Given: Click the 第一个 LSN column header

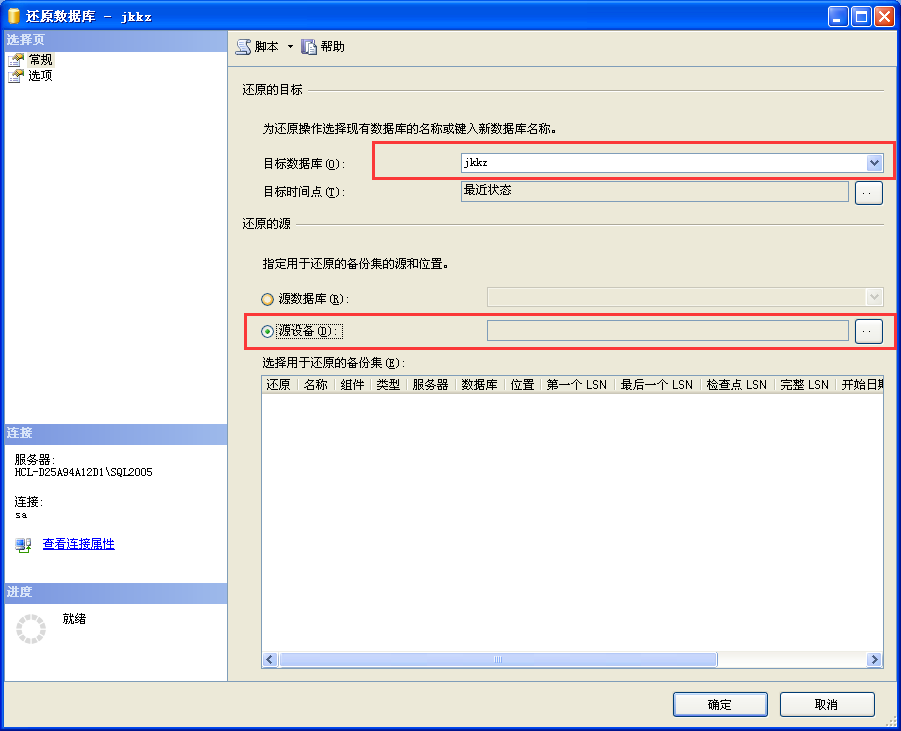Looking at the screenshot, I should pyautogui.click(x=577, y=384).
